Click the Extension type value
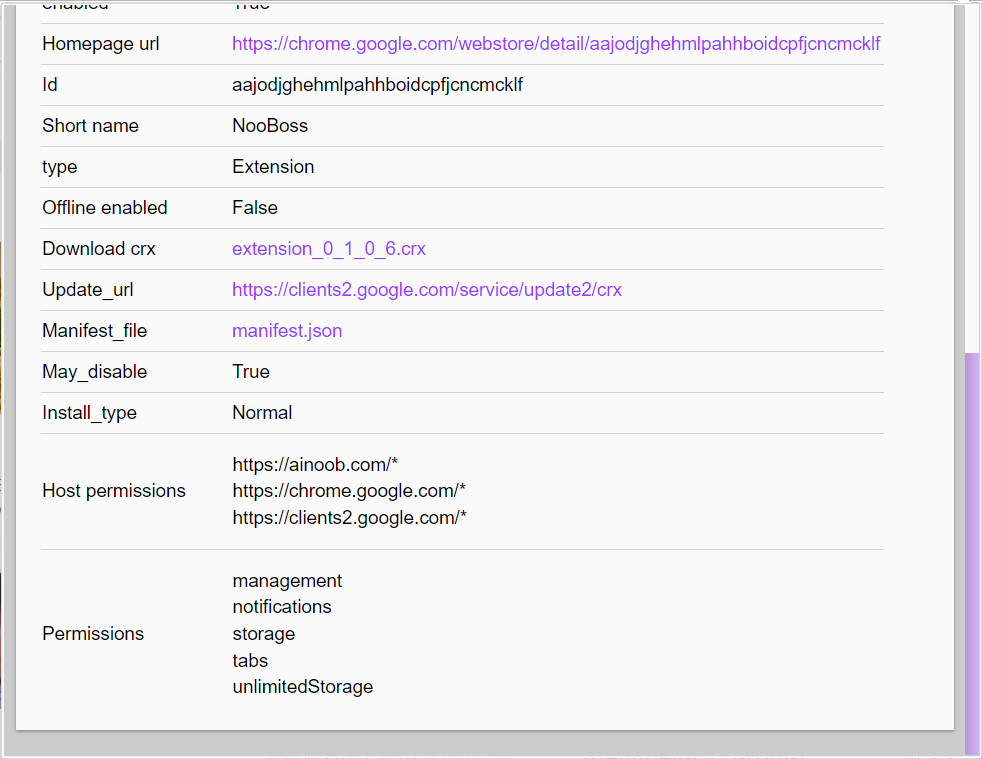Image resolution: width=982 pixels, height=759 pixels. [x=273, y=167]
